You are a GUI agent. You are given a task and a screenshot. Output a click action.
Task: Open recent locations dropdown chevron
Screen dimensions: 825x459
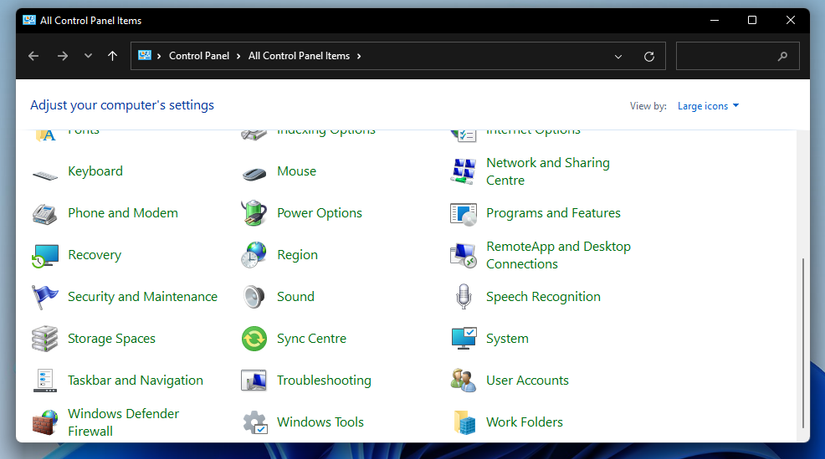click(88, 56)
